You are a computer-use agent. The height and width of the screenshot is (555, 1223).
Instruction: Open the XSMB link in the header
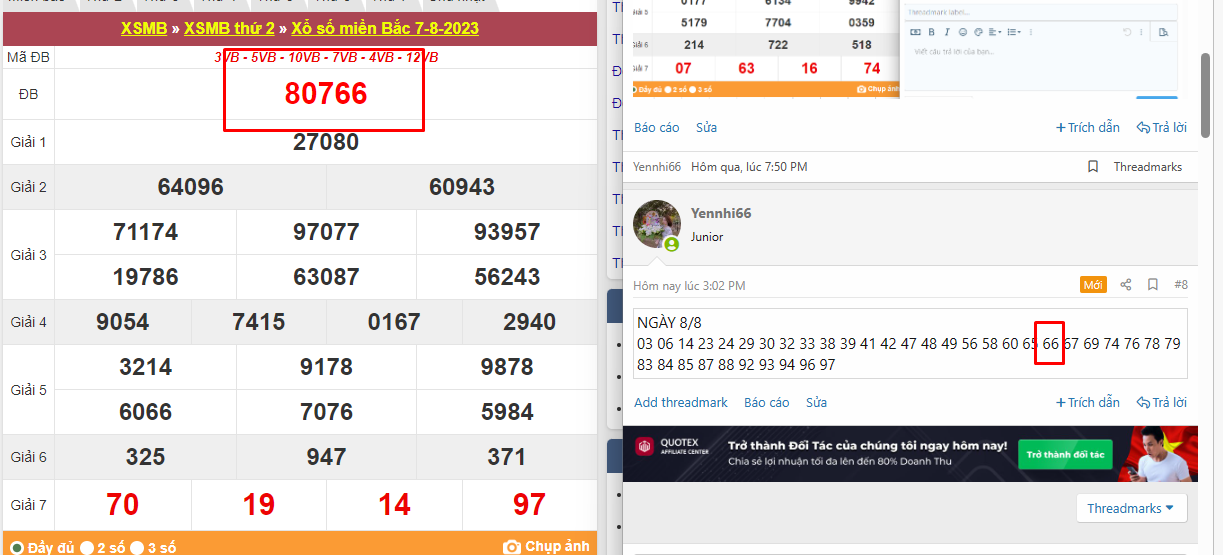point(144,28)
